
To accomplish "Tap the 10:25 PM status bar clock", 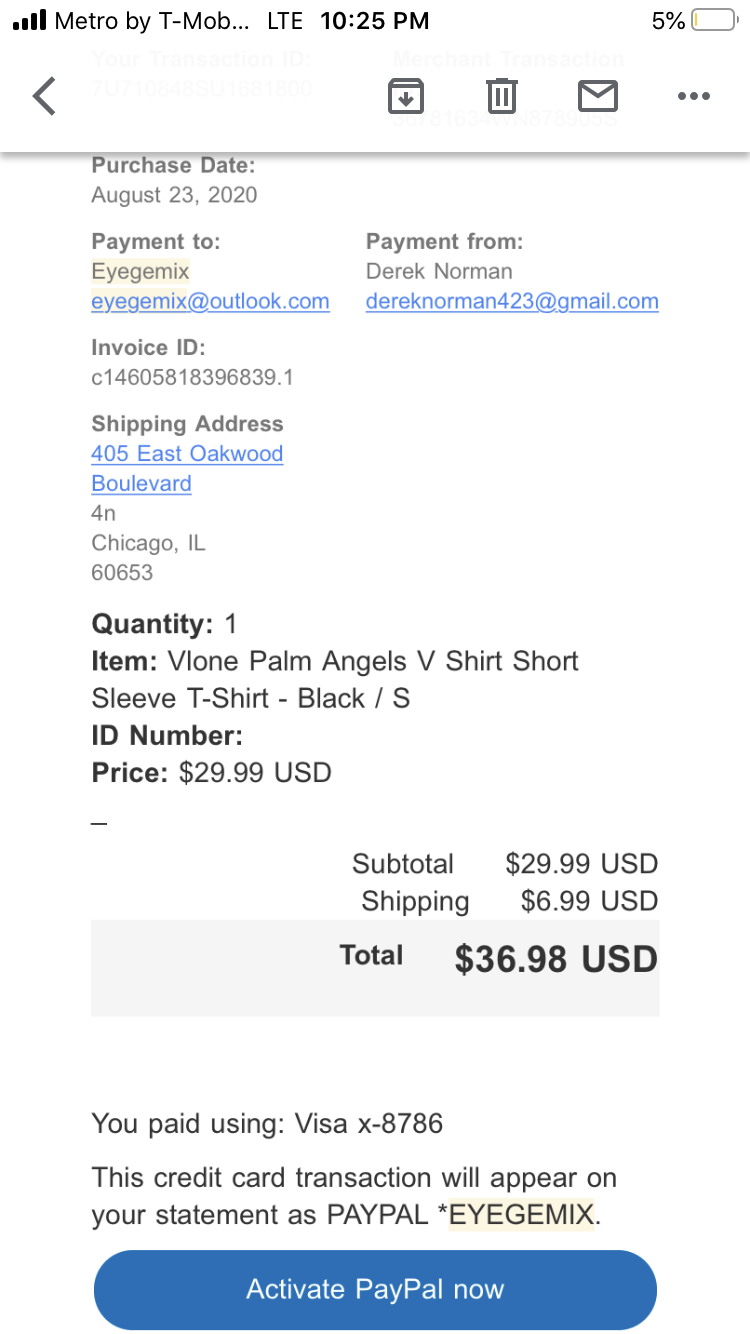I will click(x=375, y=21).
